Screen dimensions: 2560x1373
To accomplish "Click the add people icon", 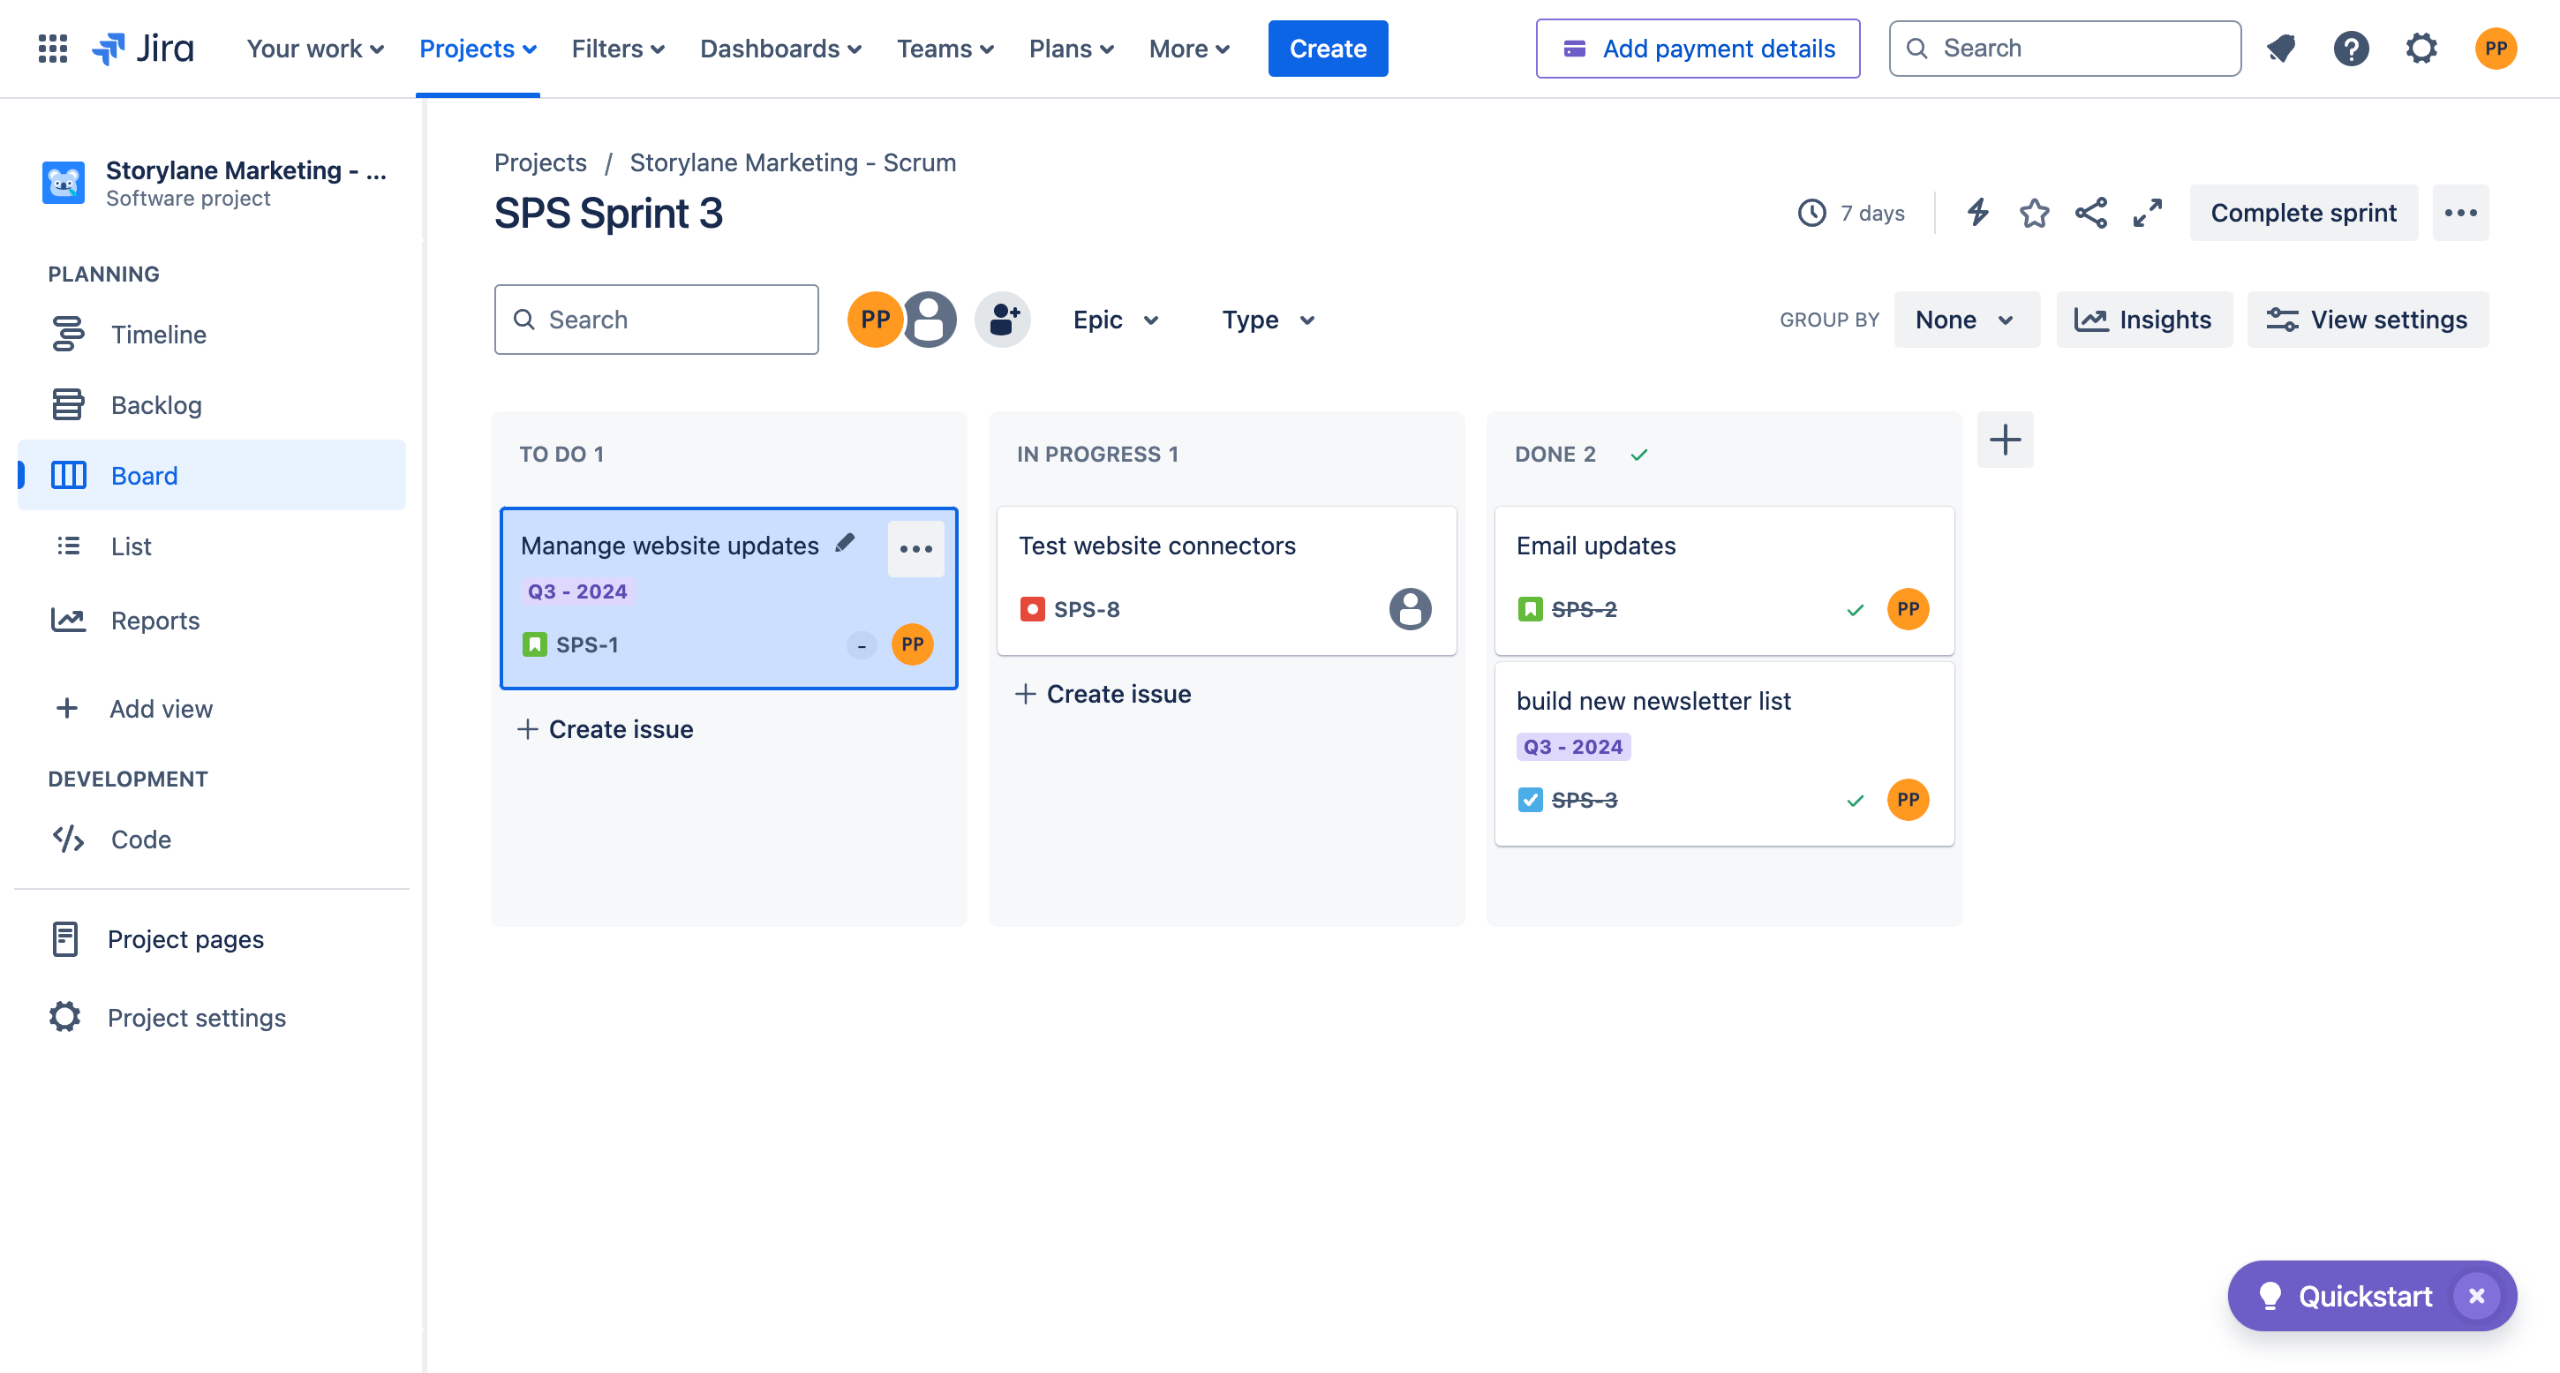I will click(x=1003, y=320).
